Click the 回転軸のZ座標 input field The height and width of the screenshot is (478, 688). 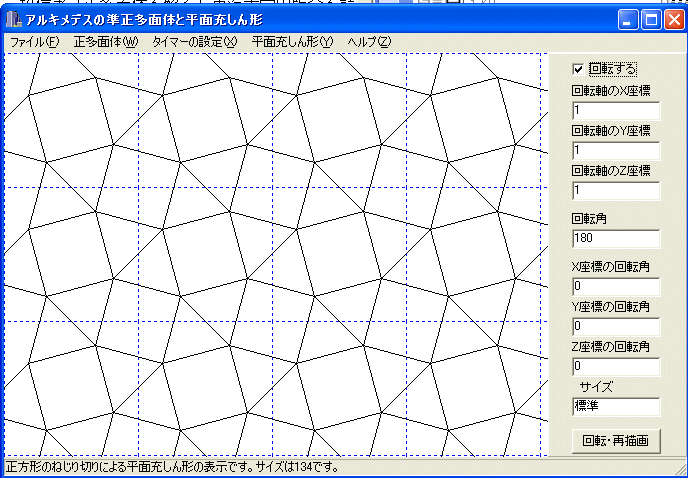point(616,190)
